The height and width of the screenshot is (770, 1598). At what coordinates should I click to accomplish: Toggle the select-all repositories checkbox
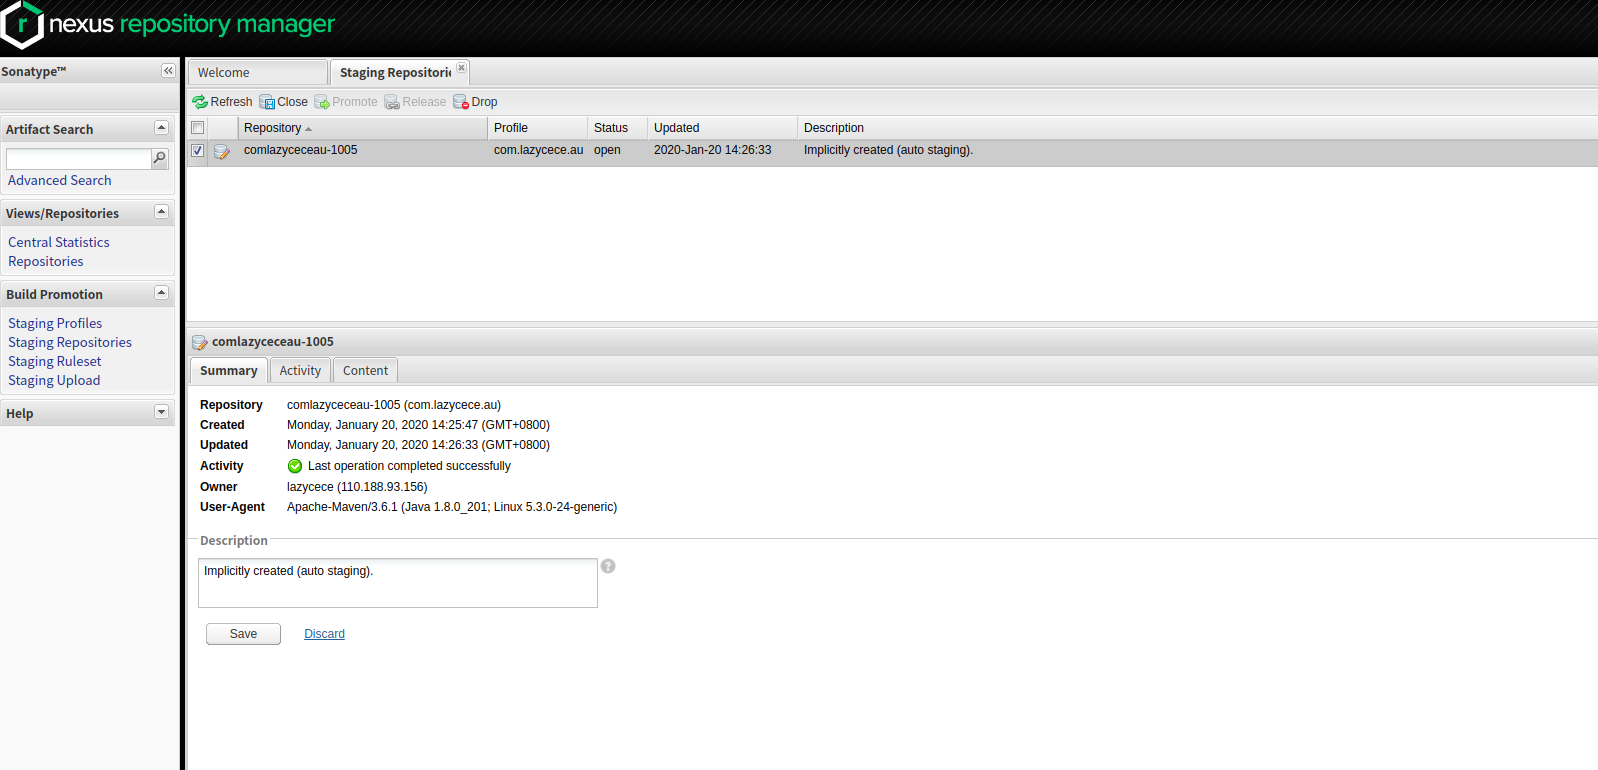198,128
